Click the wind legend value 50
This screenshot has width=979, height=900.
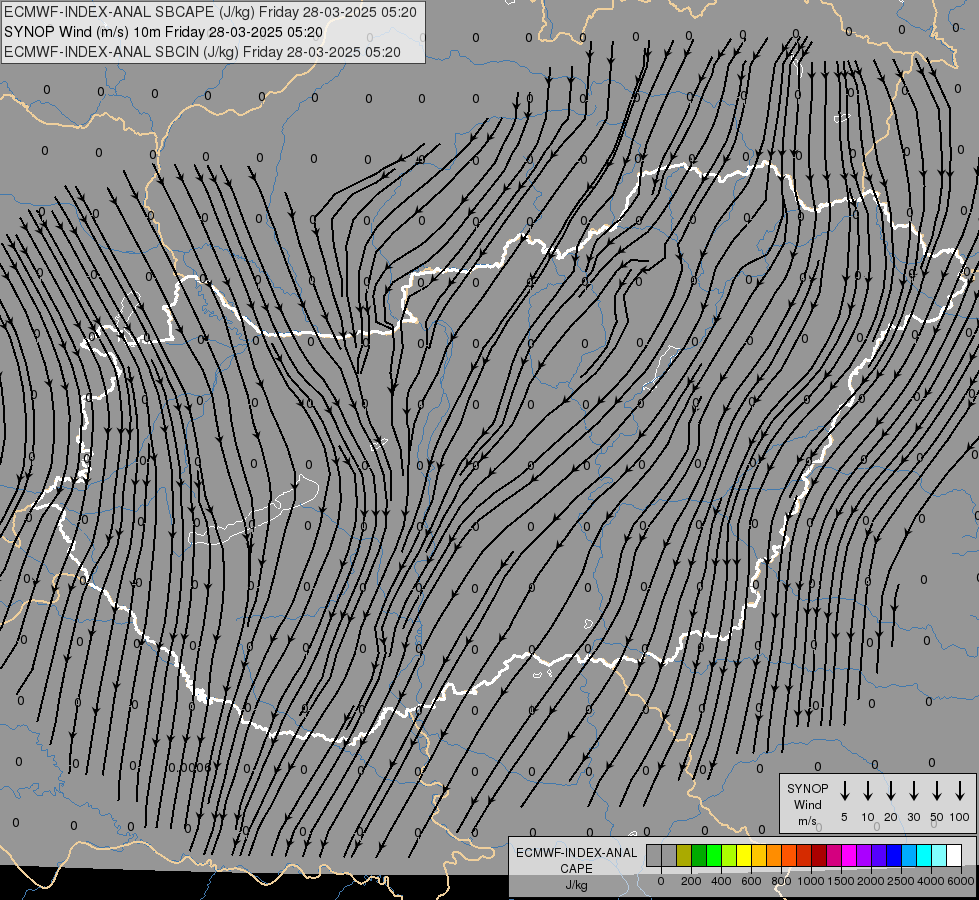[x=937, y=817]
